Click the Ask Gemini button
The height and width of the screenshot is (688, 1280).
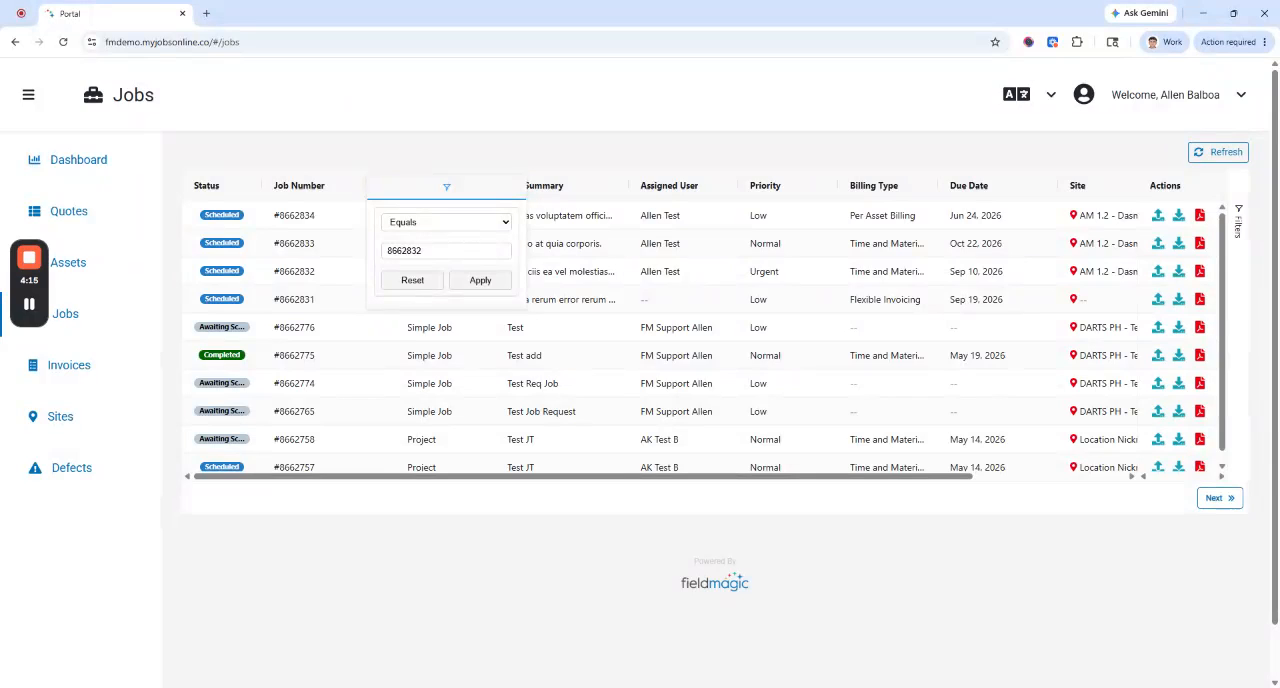click(x=1139, y=13)
